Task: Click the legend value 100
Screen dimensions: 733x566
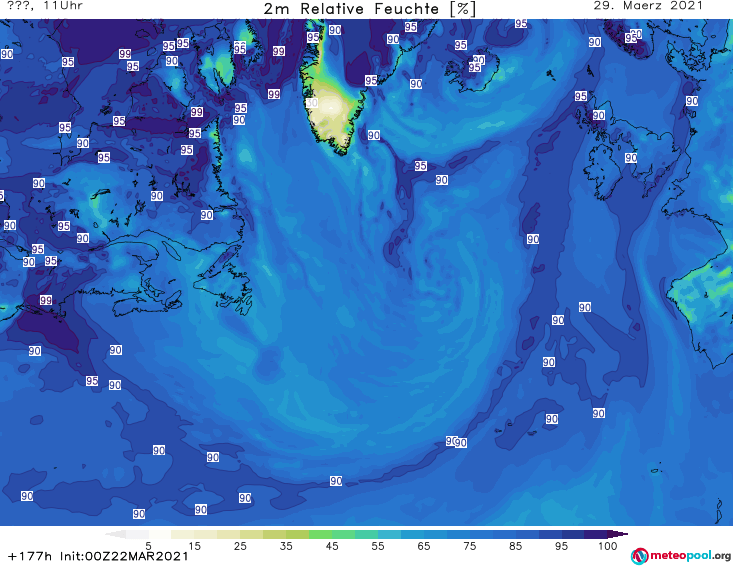Action: pos(608,546)
